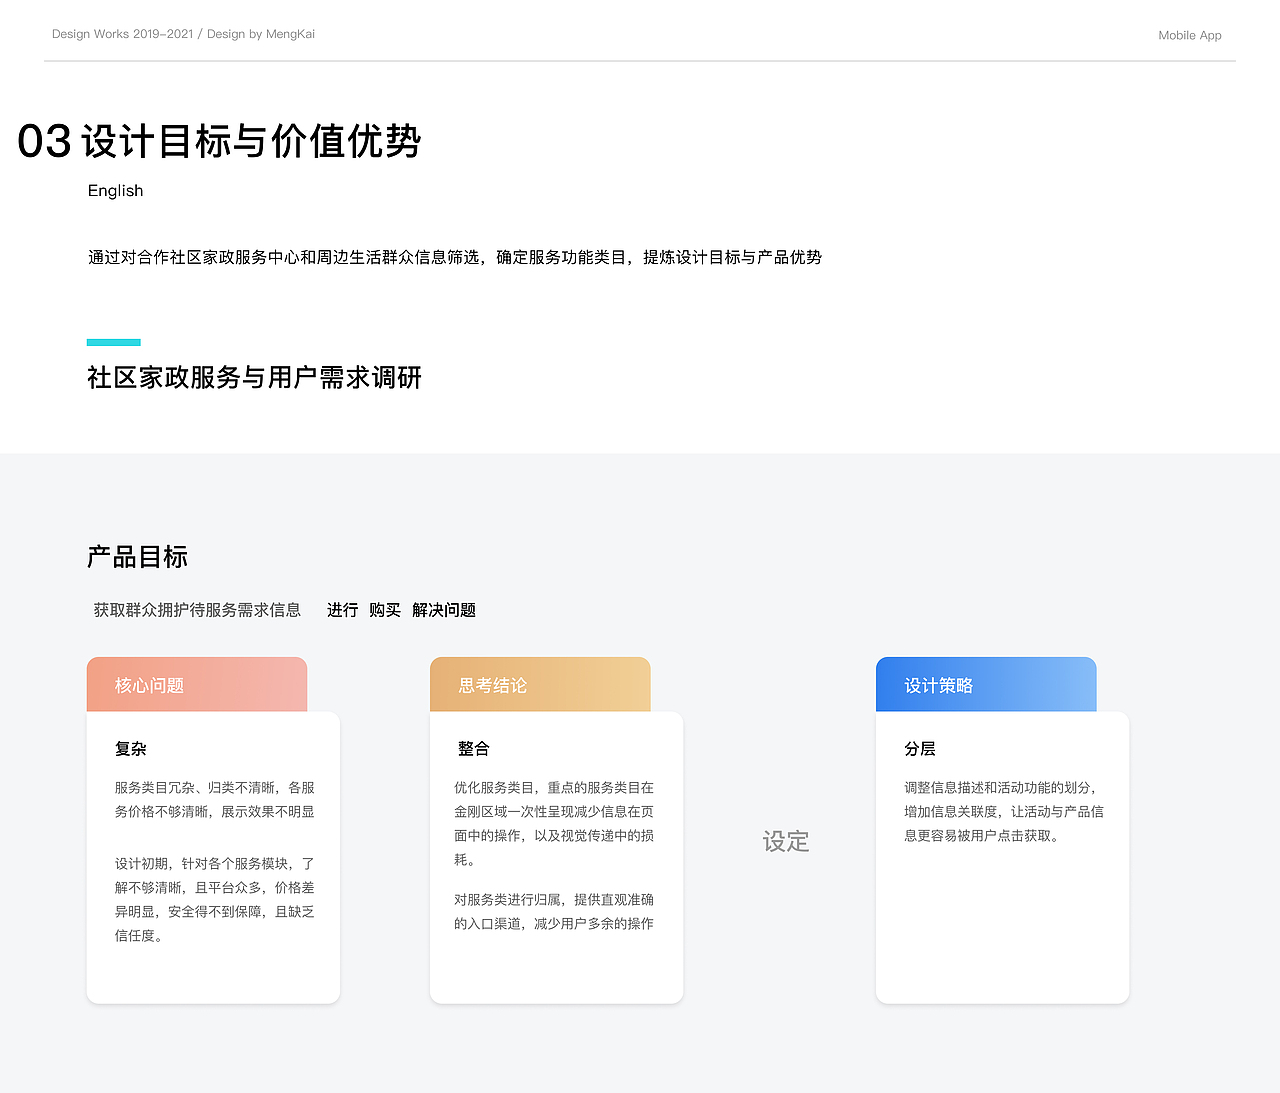1280x1093 pixels.
Task: Click the "解决问题" keyword text
Action: (x=443, y=609)
